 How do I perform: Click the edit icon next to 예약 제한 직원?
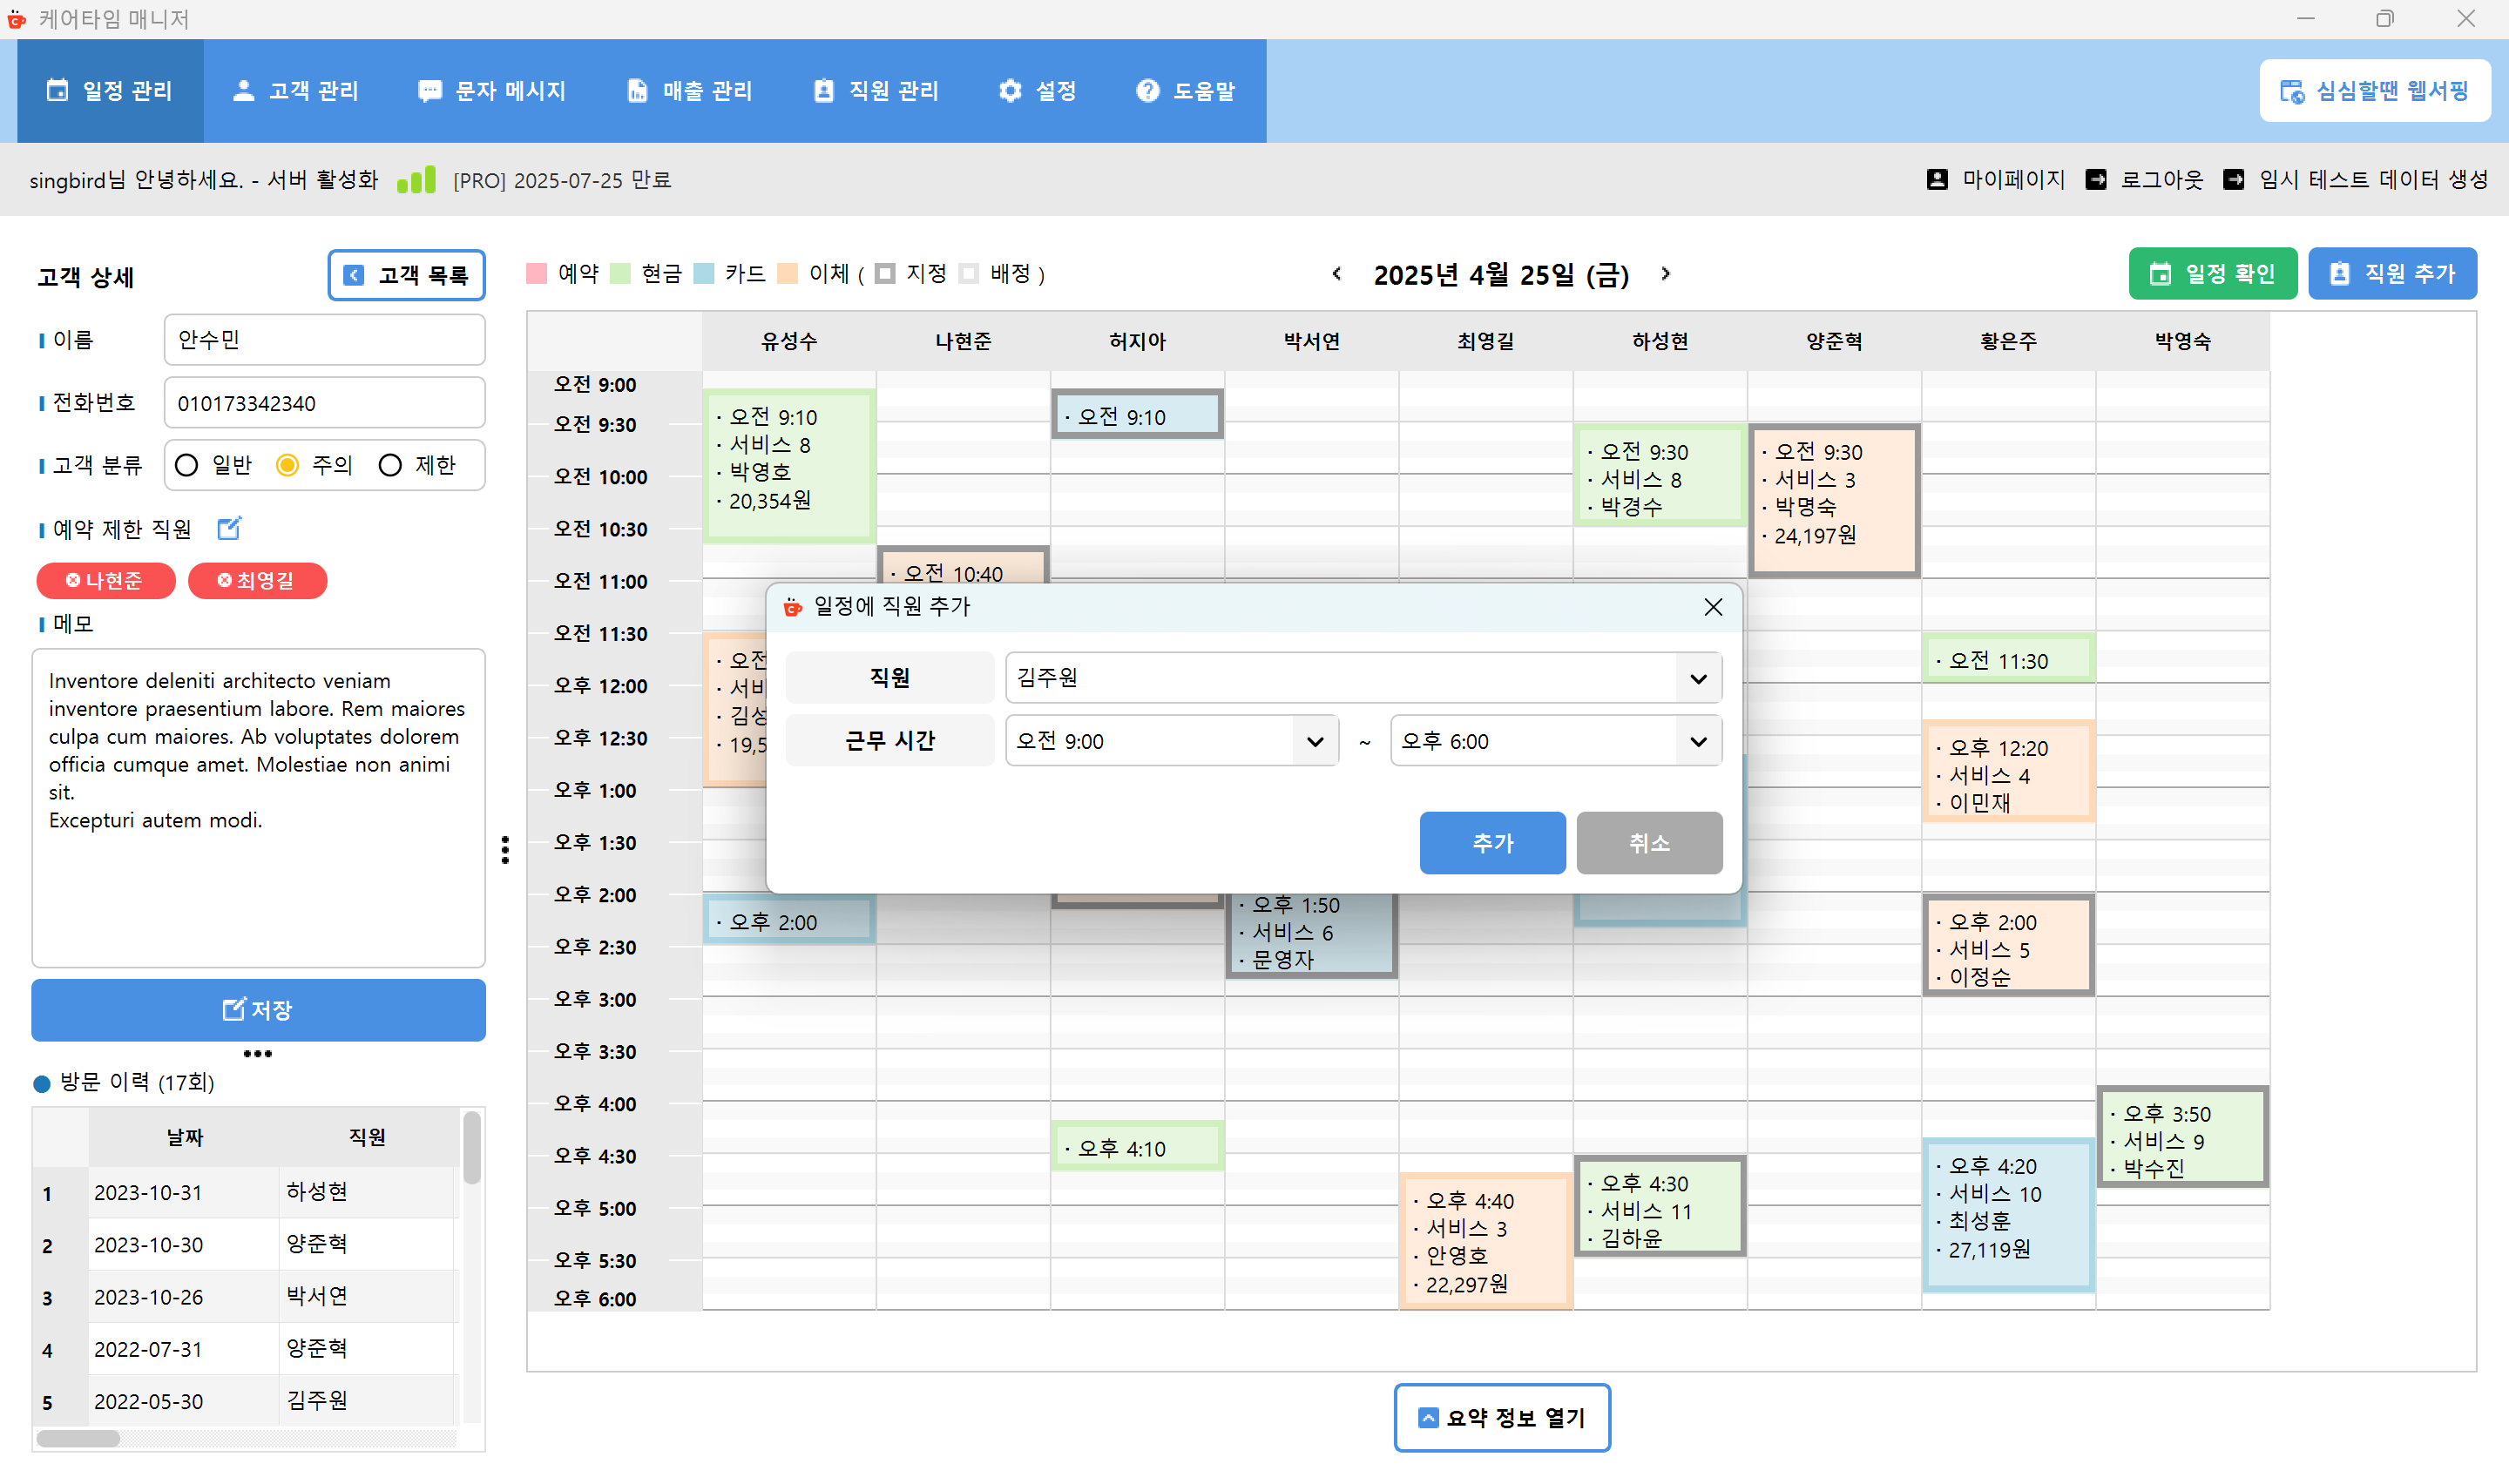[229, 528]
